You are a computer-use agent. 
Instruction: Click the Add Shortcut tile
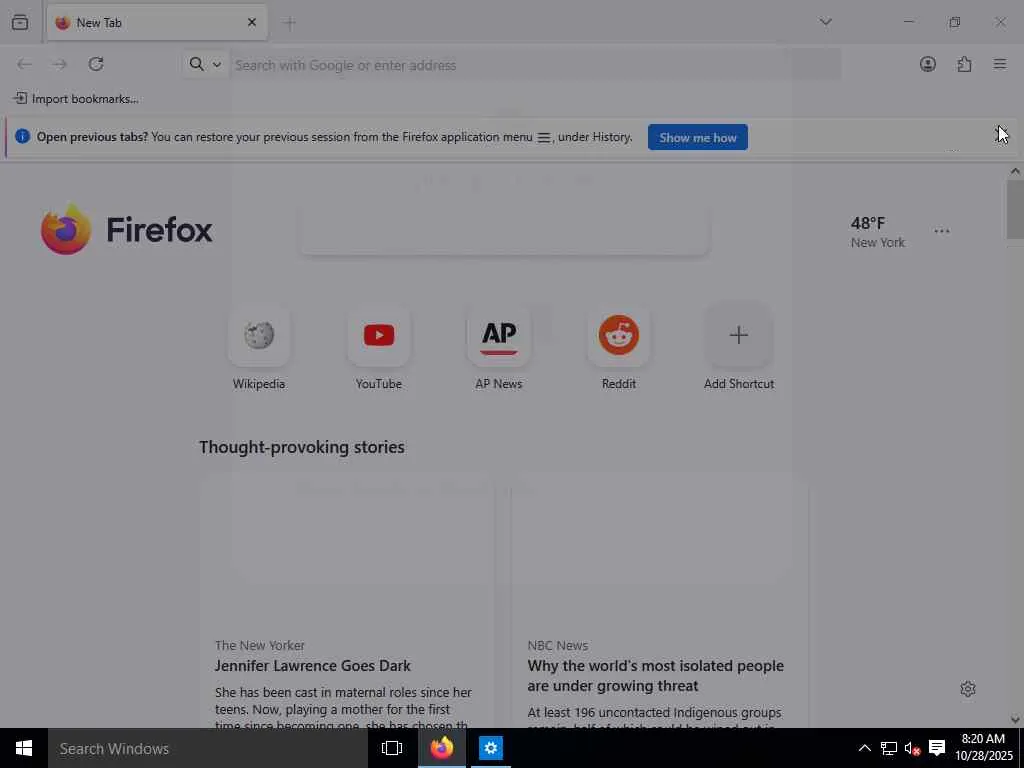739,349
